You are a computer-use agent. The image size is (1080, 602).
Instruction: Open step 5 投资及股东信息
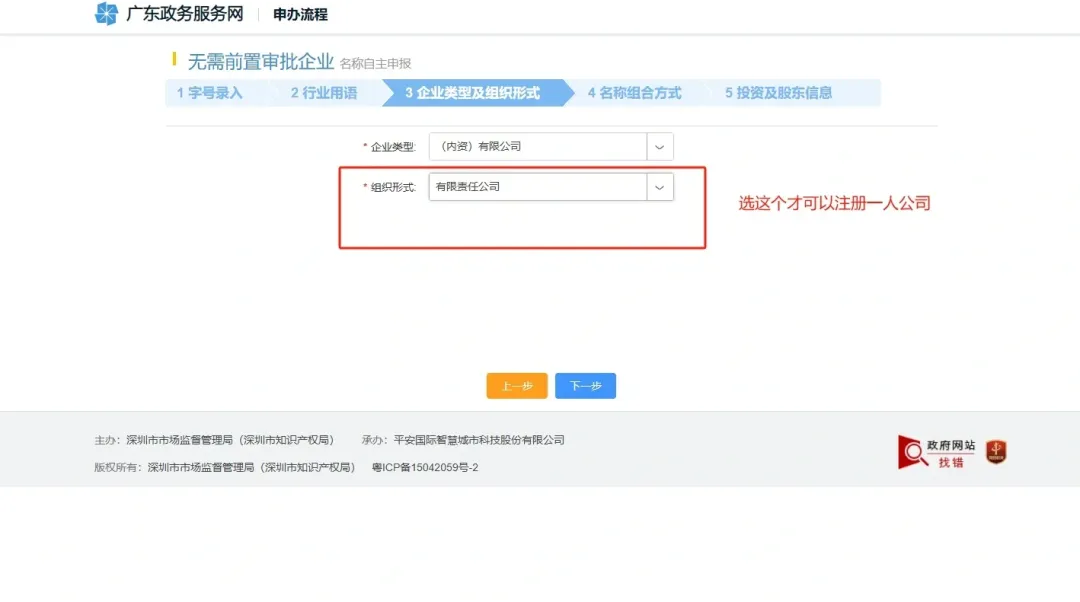coord(790,93)
